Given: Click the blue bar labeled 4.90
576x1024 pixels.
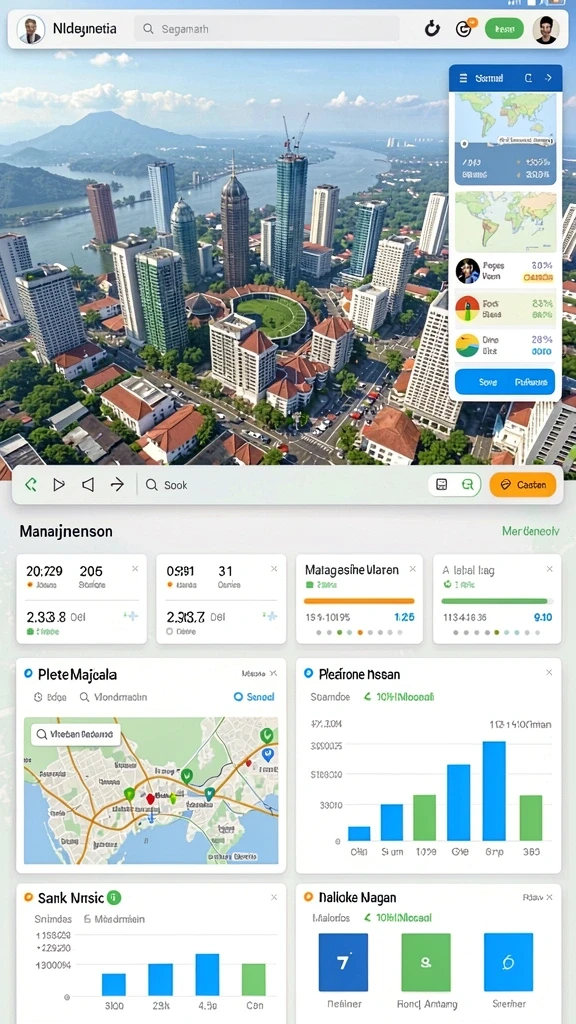Looking at the screenshot, I should [208, 974].
